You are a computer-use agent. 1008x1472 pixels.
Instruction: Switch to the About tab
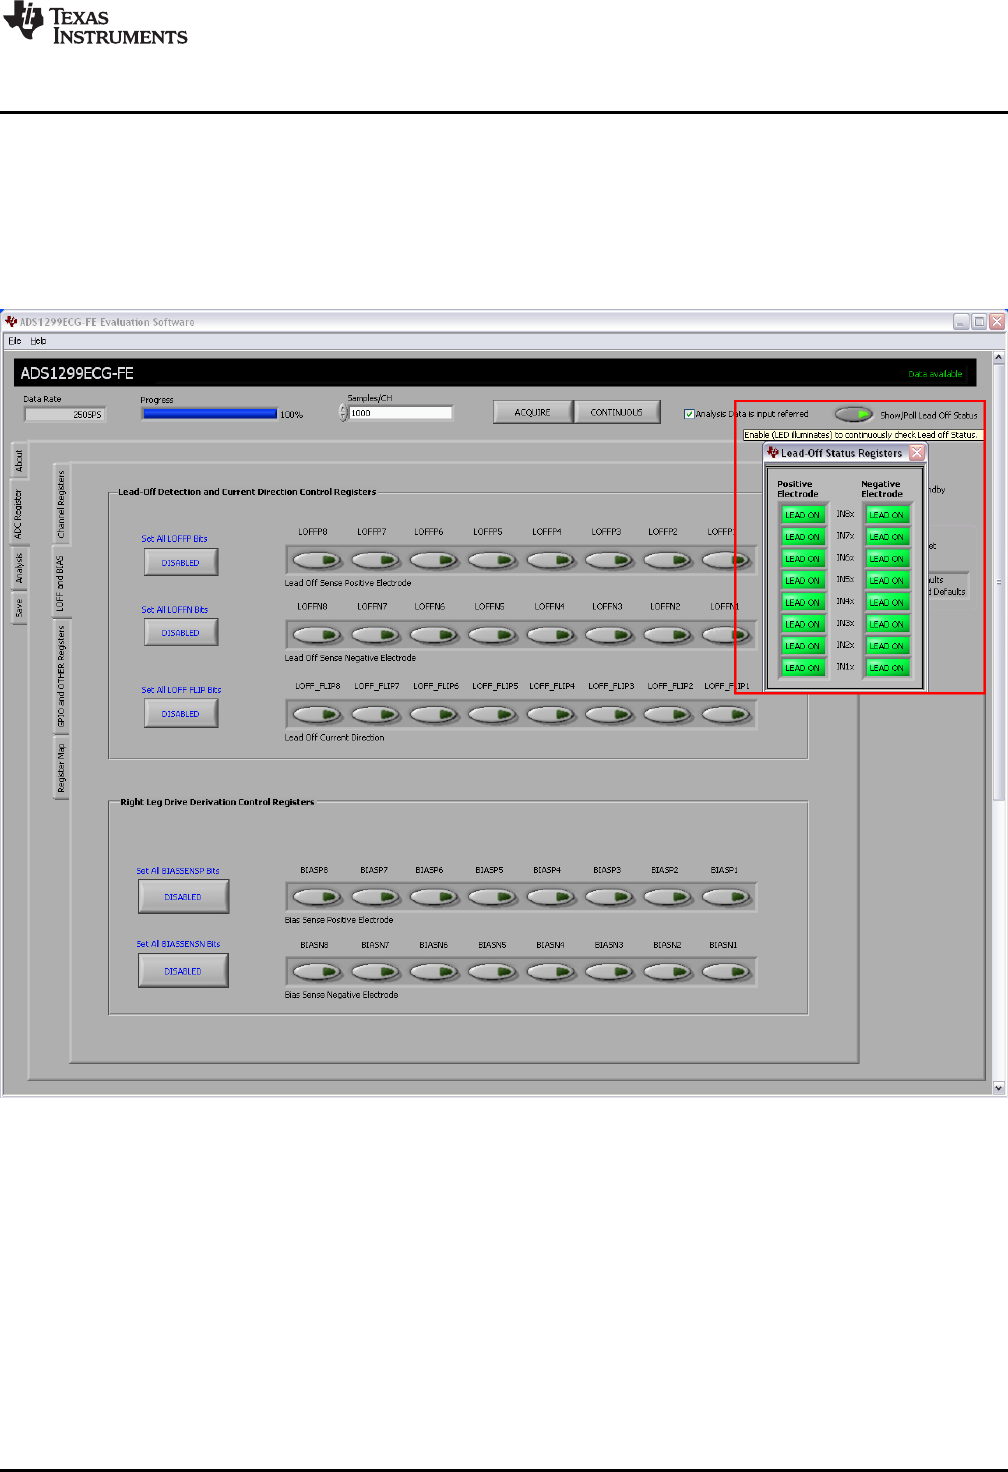point(18,460)
